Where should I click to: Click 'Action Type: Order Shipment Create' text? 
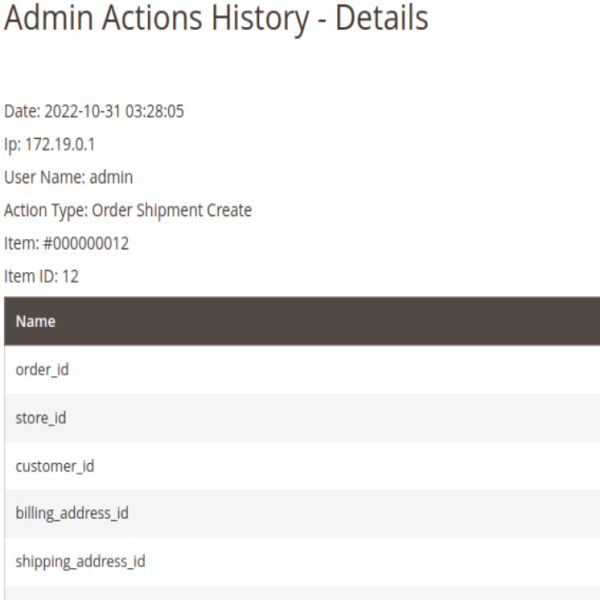pos(128,211)
